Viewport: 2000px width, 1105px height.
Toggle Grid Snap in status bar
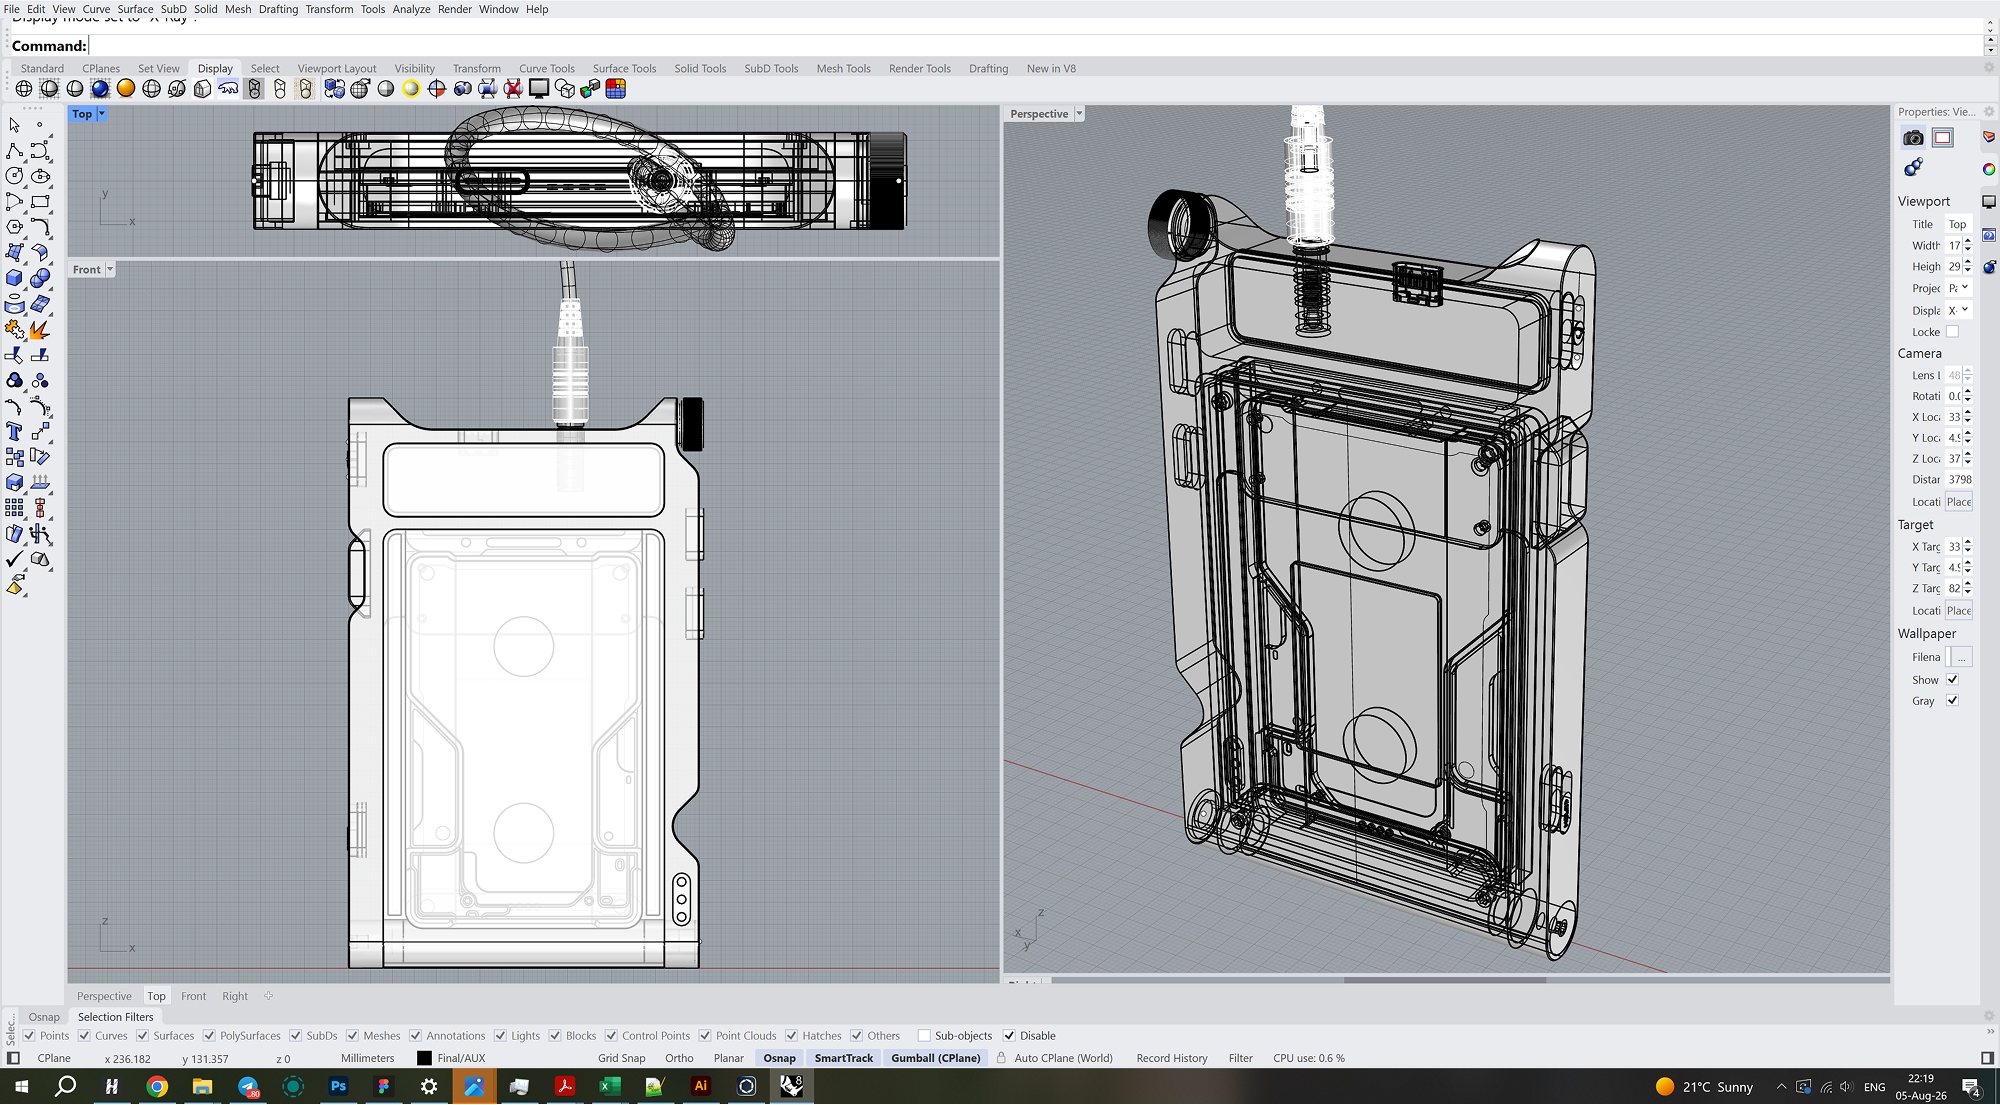[x=622, y=1058]
